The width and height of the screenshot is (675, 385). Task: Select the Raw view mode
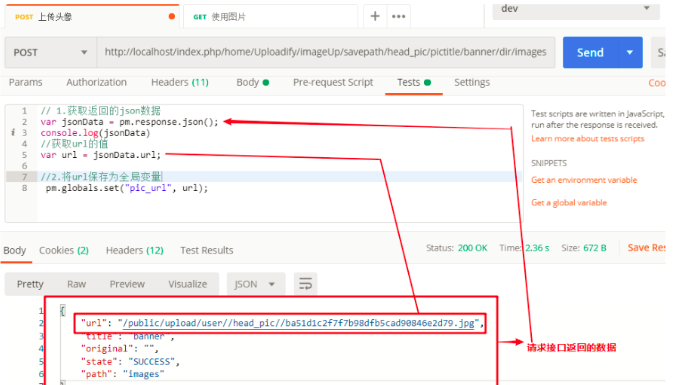[77, 284]
